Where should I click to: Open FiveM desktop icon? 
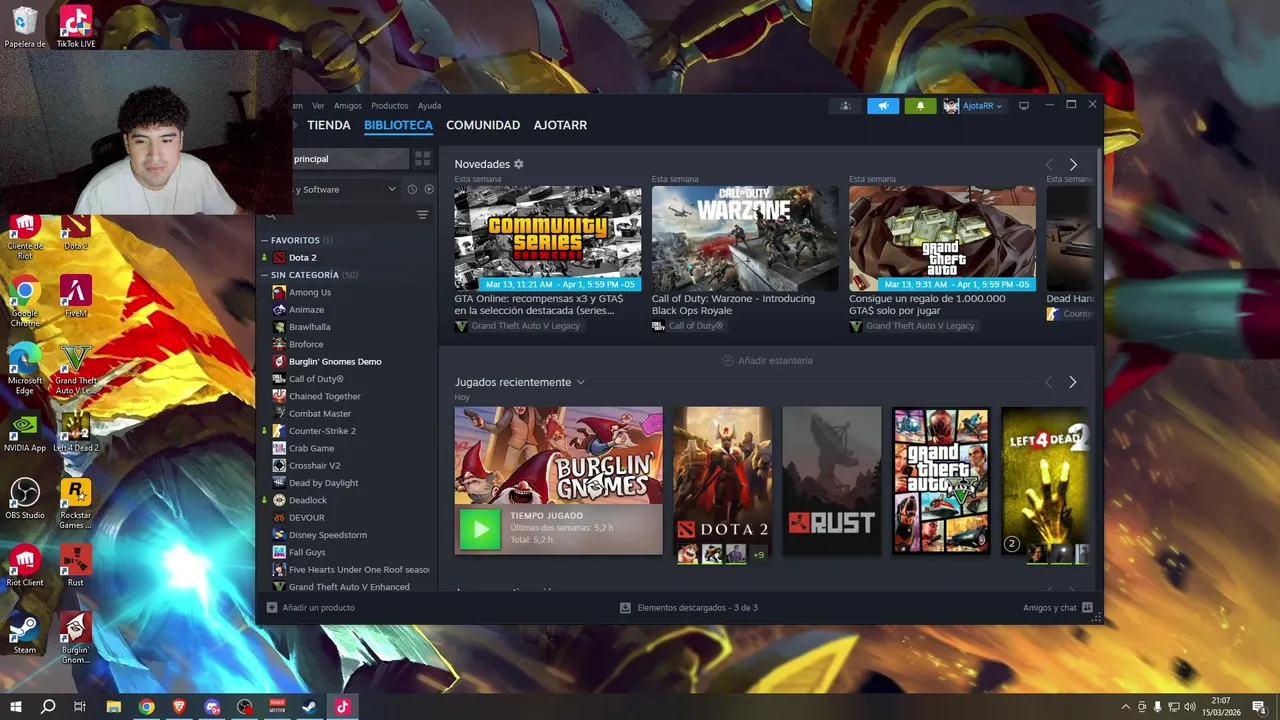(75, 290)
